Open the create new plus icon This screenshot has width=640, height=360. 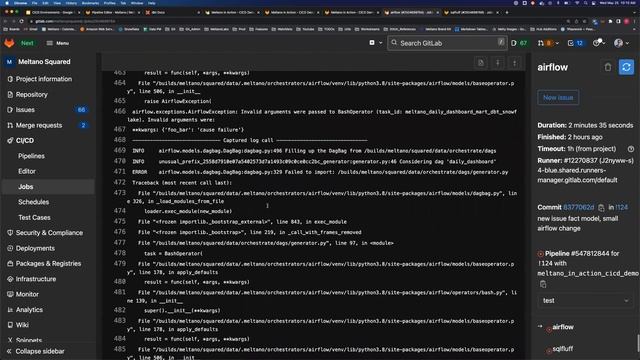click(x=372, y=42)
